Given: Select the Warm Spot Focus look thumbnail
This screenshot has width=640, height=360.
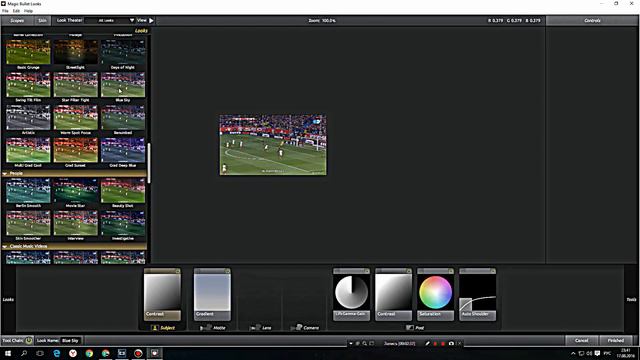Looking at the screenshot, I should click(76, 118).
